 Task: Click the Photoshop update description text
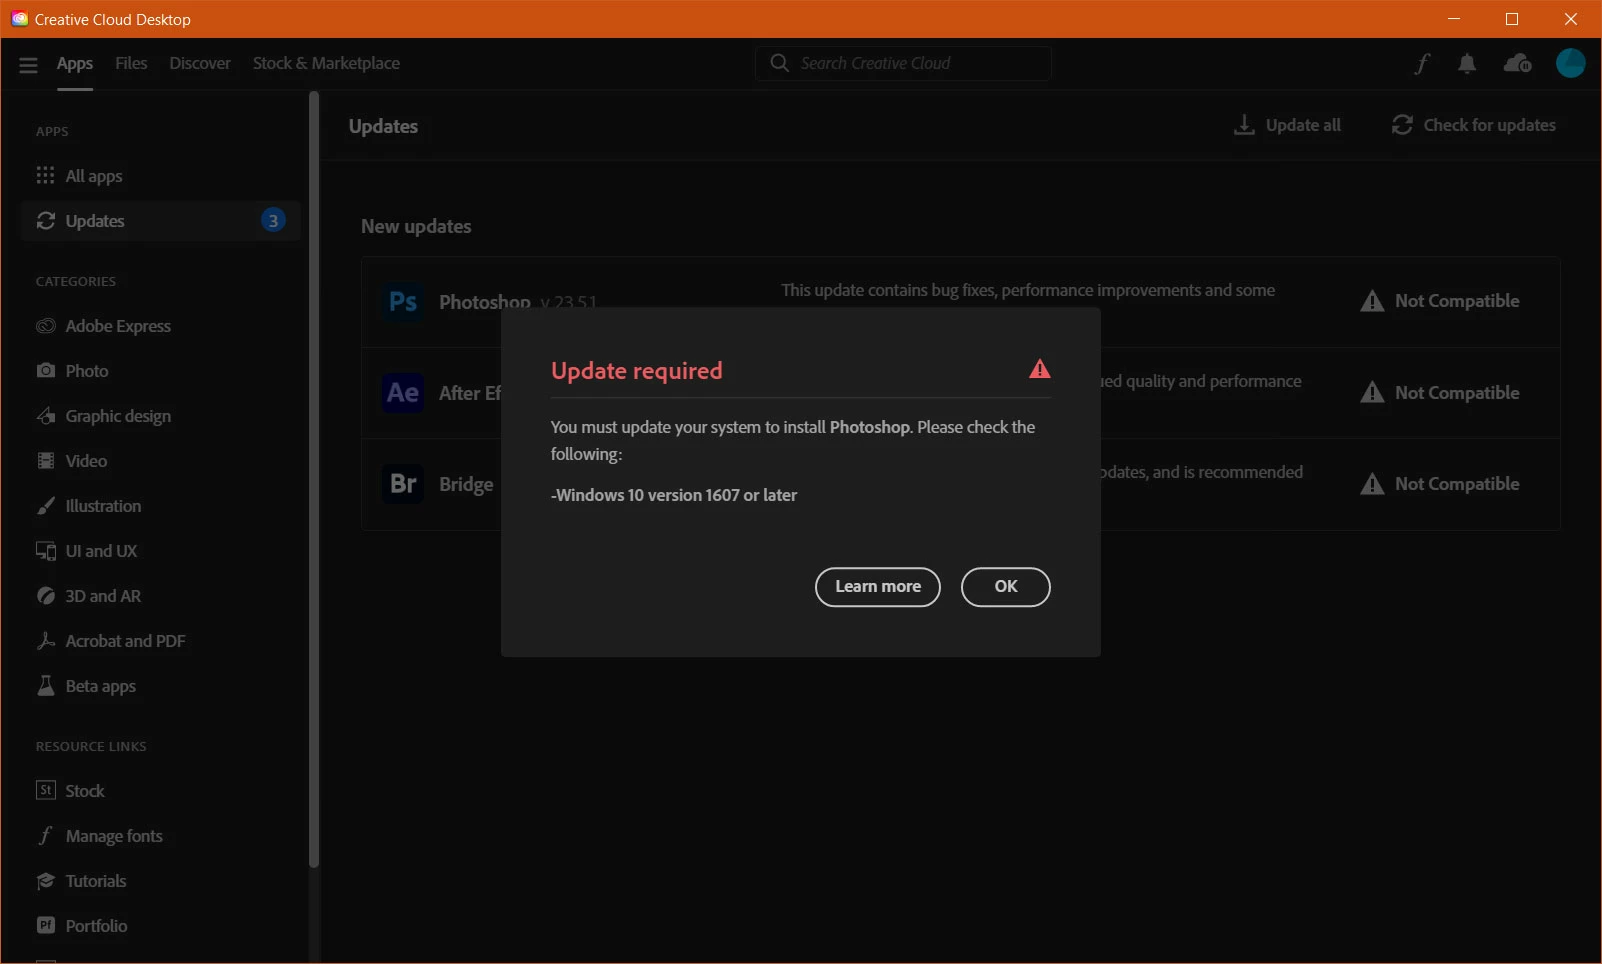pos(1028,290)
